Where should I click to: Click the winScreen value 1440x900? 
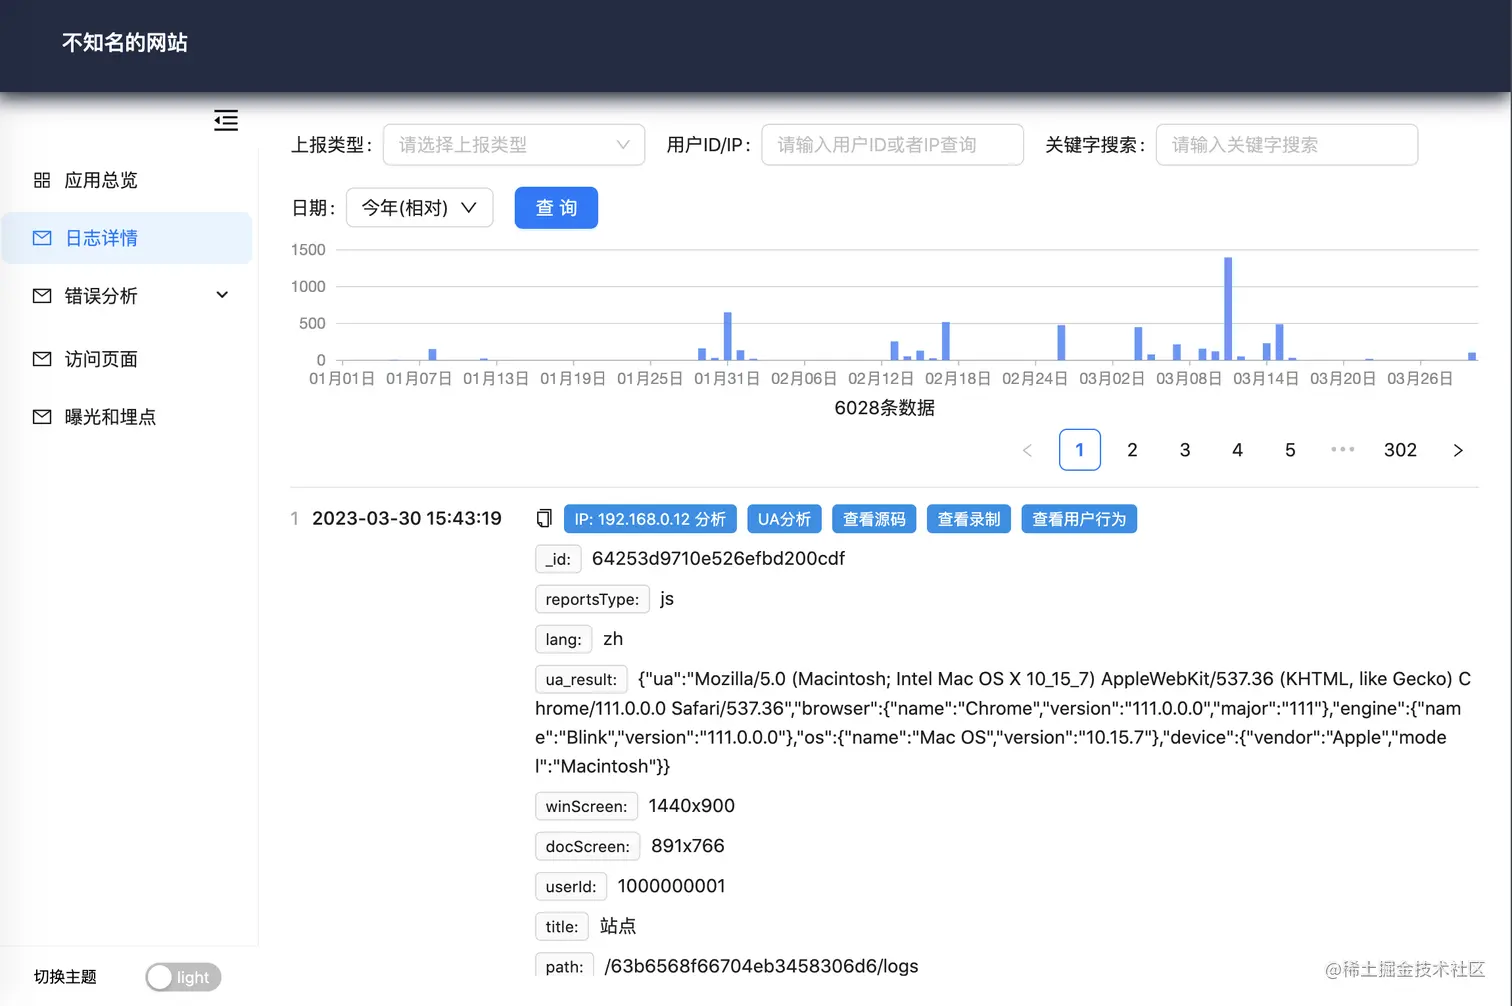[x=691, y=806]
